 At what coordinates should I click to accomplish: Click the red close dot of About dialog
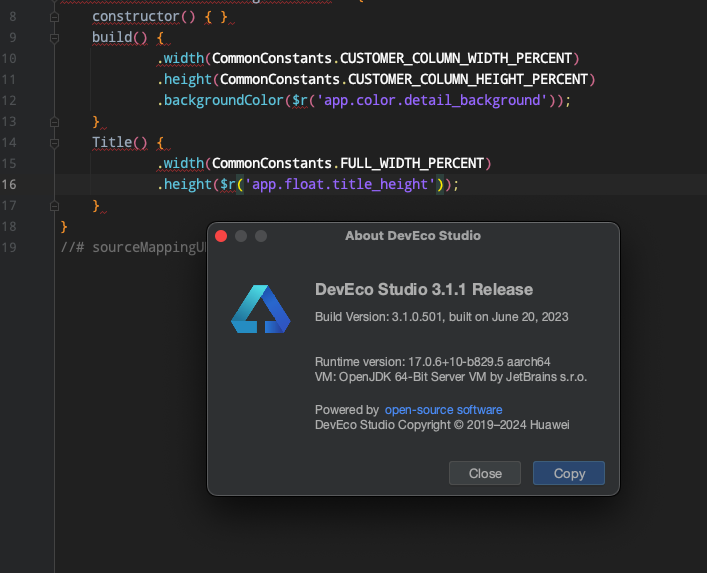(x=221, y=236)
